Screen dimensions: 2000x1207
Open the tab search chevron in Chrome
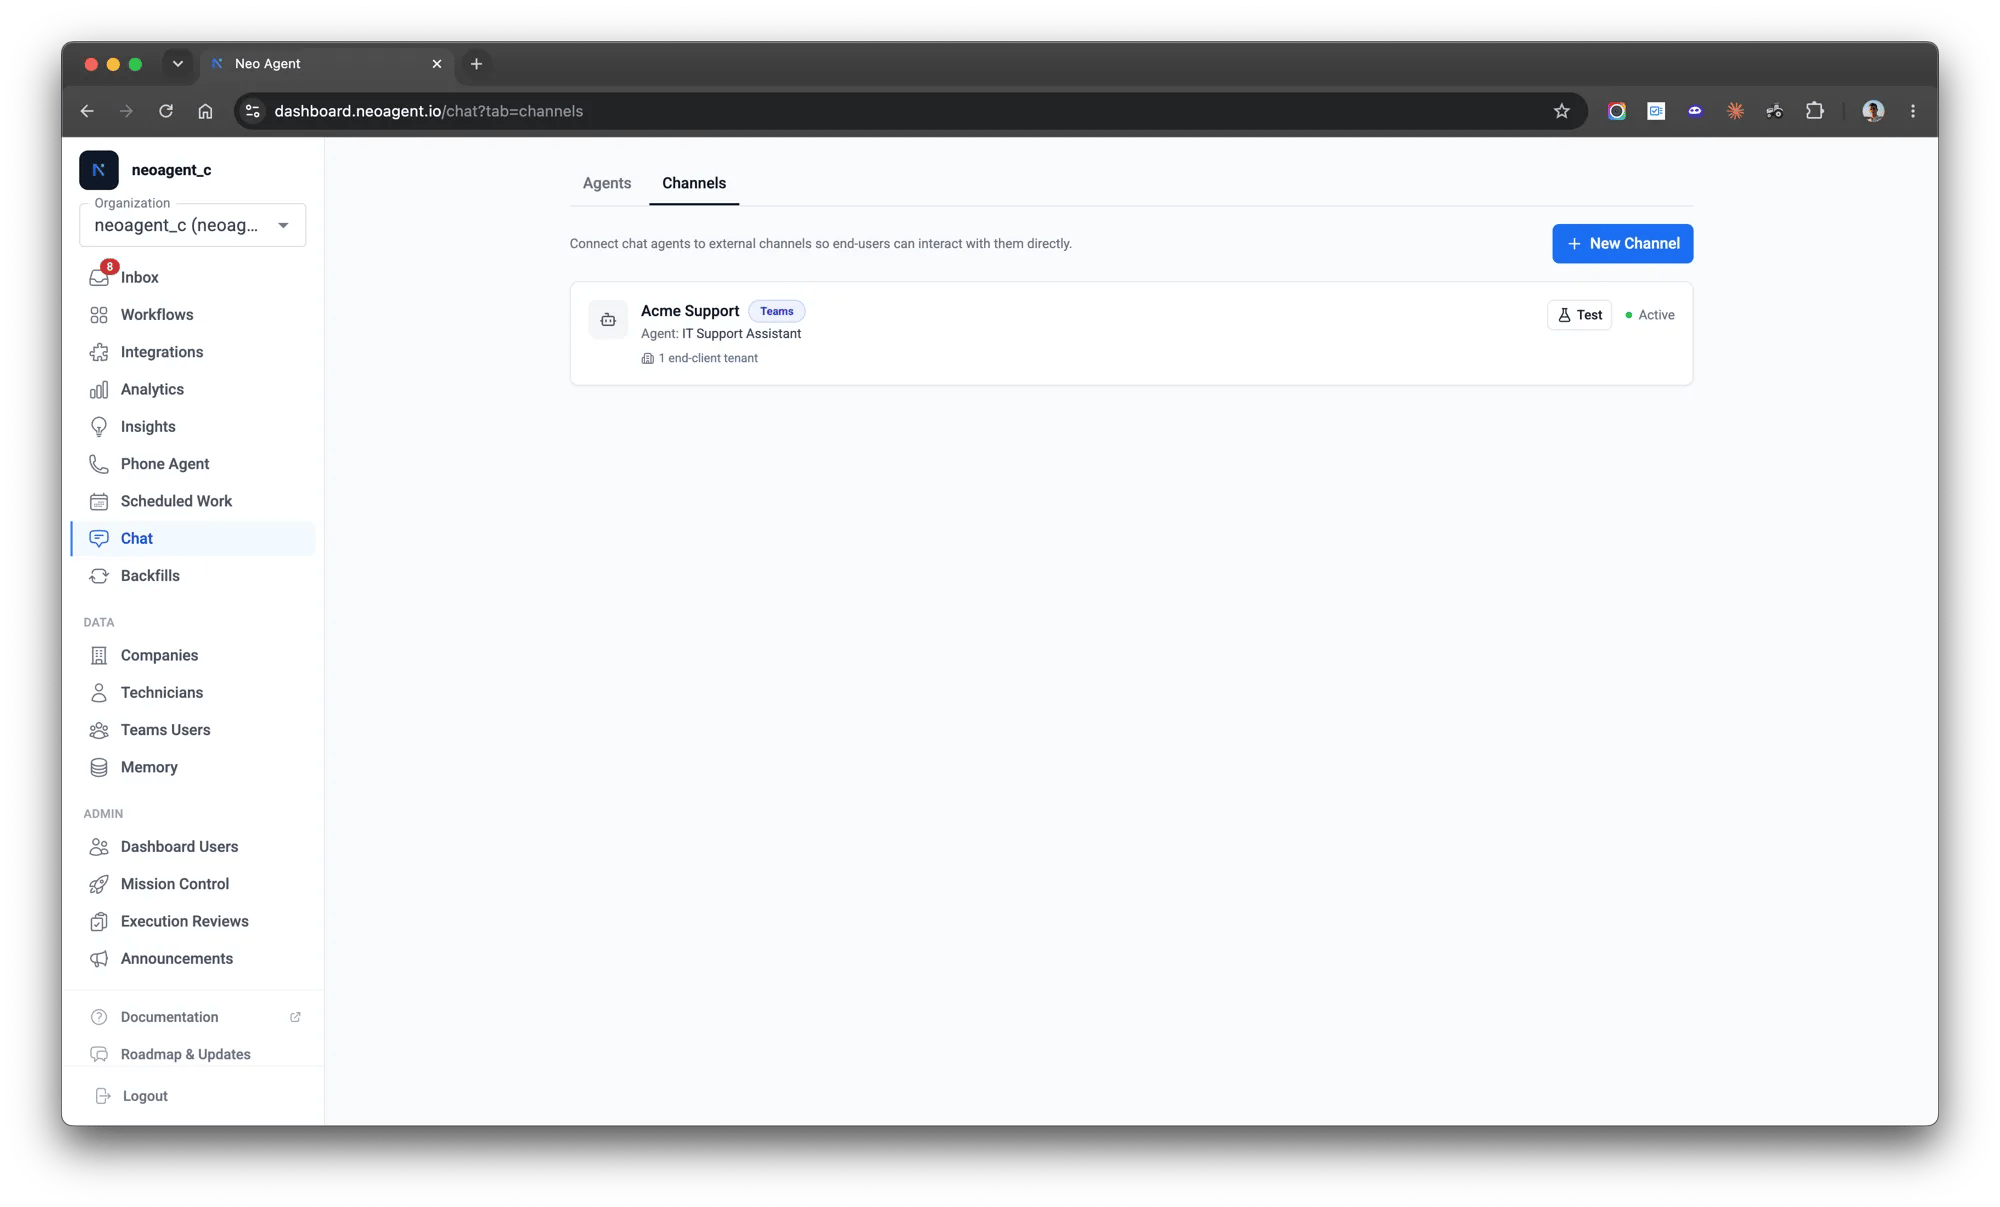click(178, 64)
